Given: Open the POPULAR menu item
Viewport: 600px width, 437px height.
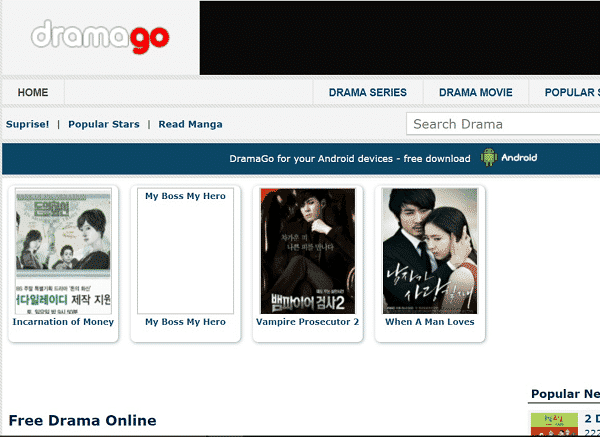Looking at the screenshot, I should [x=570, y=92].
